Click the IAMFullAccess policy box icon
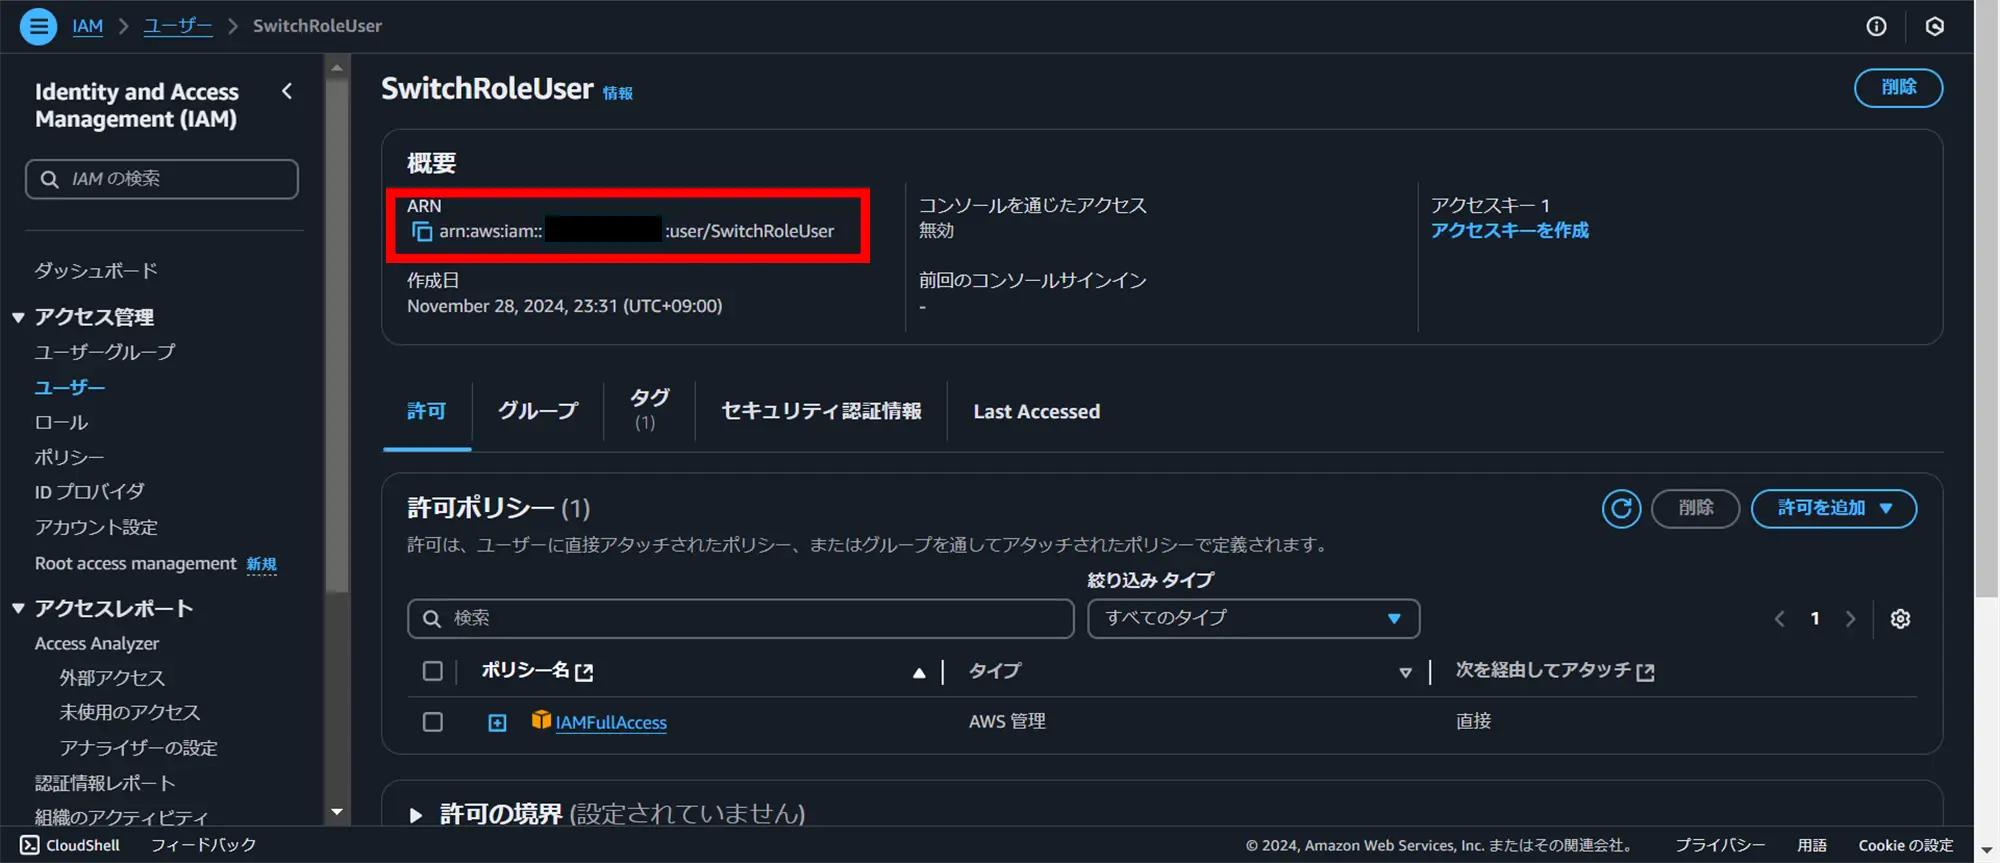Screen dimensions: 2000x863 [x=541, y=720]
